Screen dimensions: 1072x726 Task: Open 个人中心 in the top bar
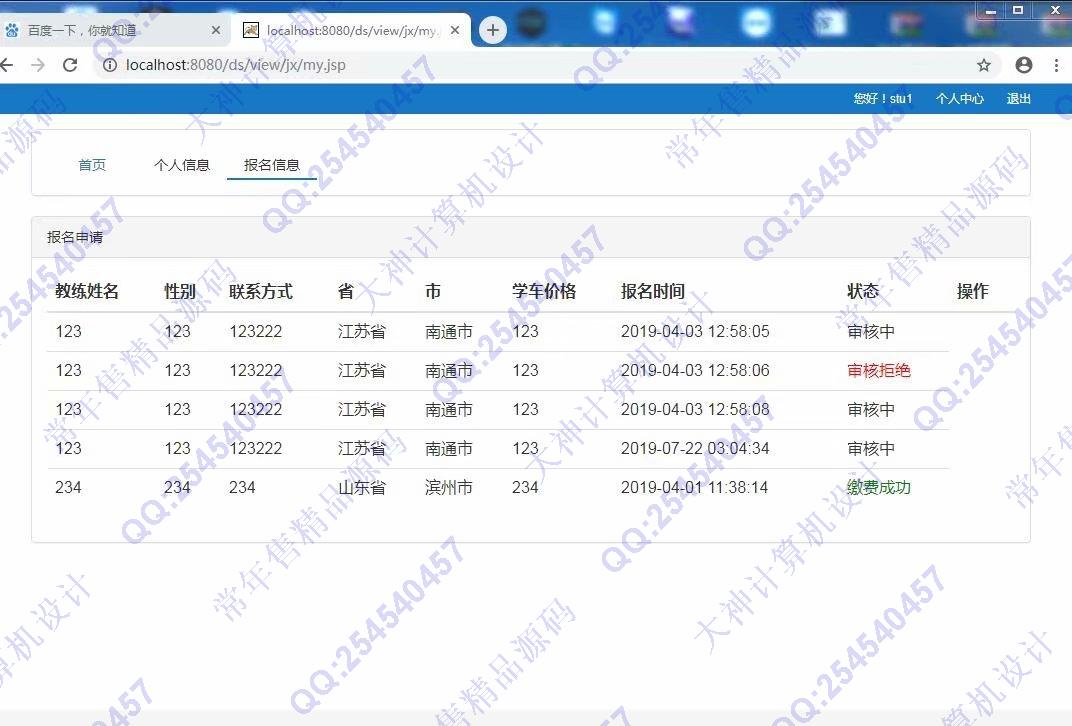(959, 98)
